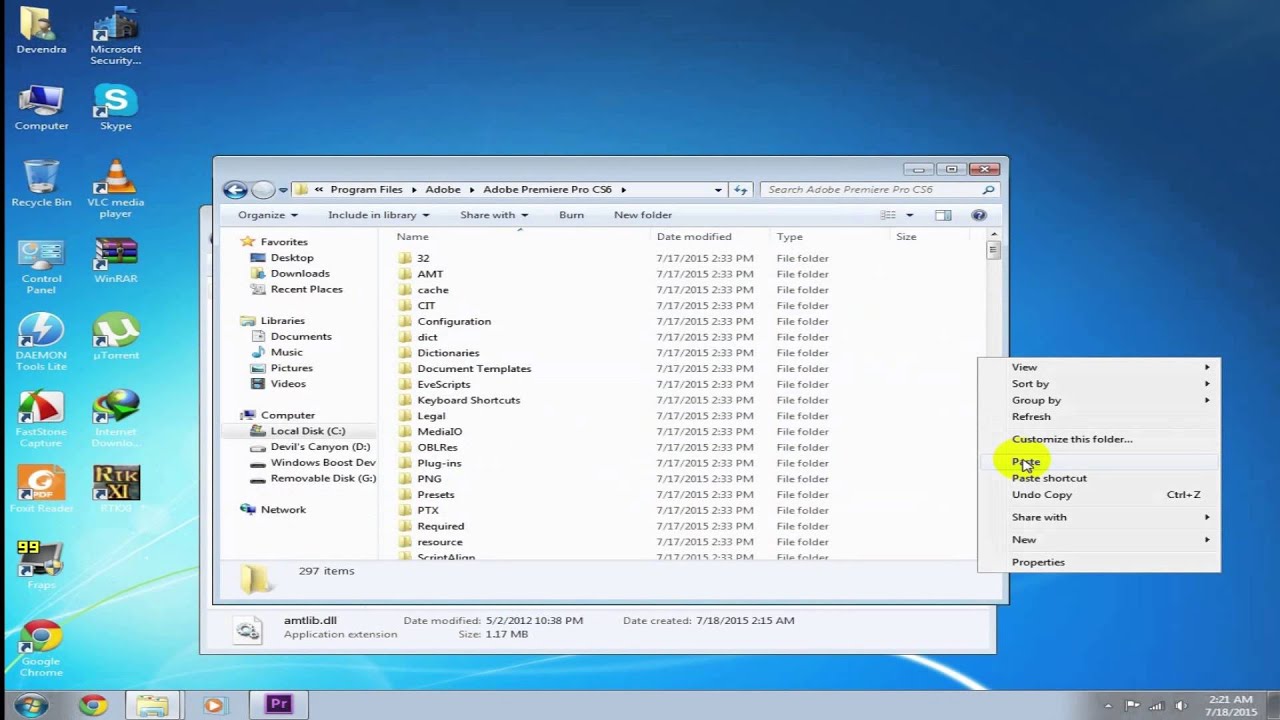Open the Computer desktop icon
This screenshot has width=1280, height=720.
[41, 107]
